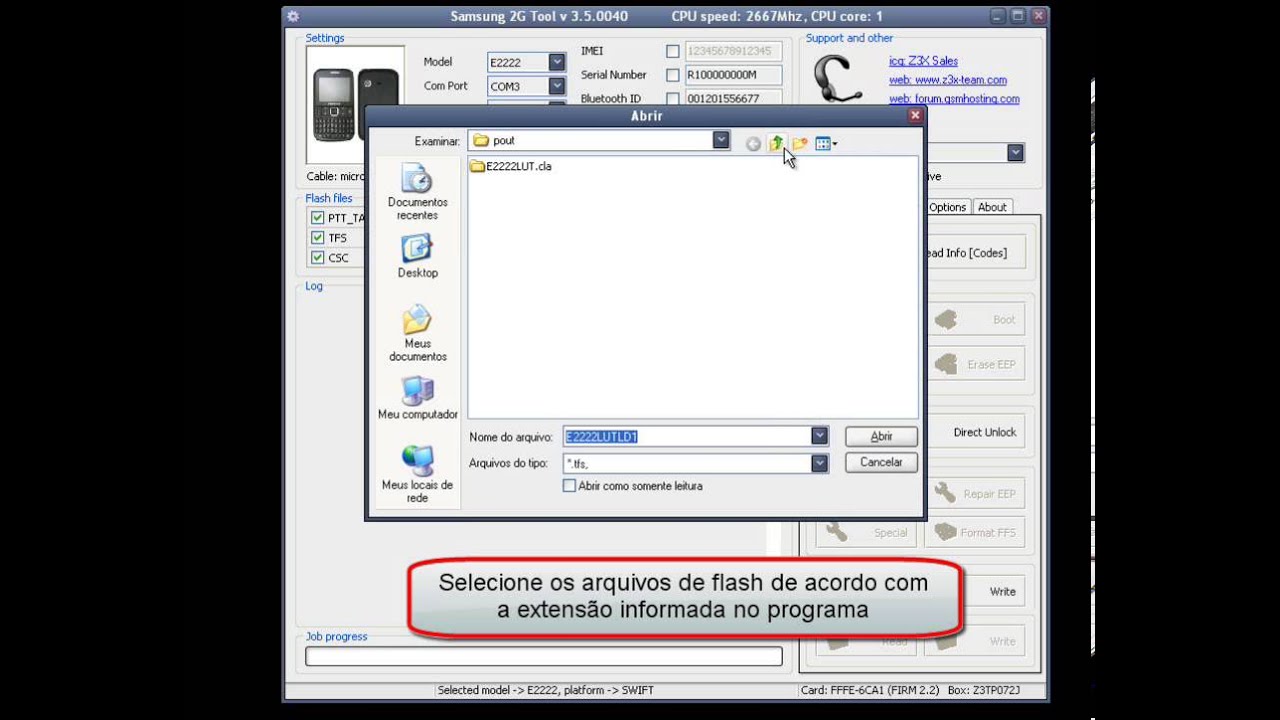Viewport: 1280px width, 720px height.
Task: Click the Special button
Action: tap(868, 533)
